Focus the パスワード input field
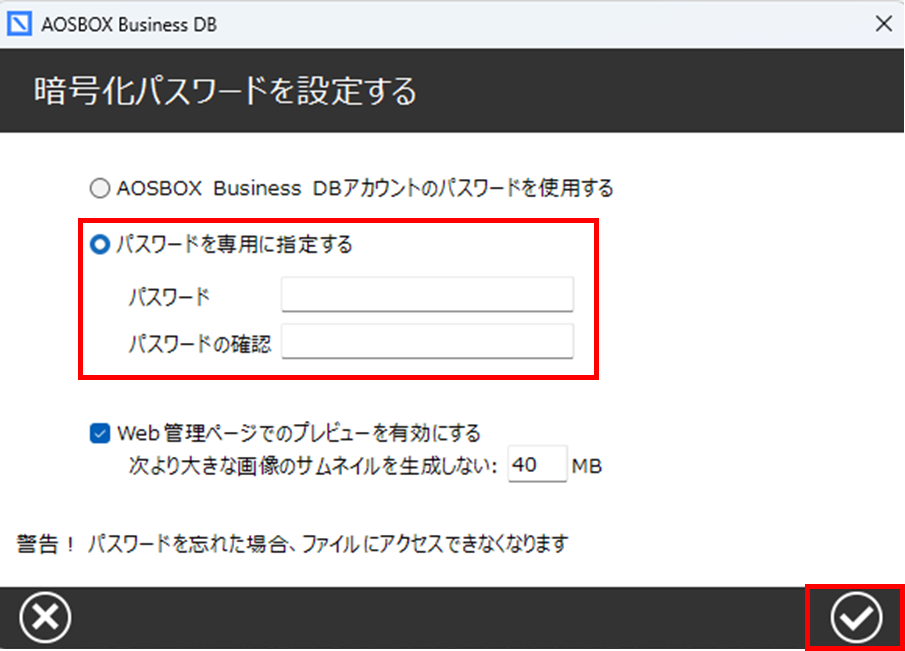Screen dimensions: 905x651 pyautogui.click(x=427, y=294)
